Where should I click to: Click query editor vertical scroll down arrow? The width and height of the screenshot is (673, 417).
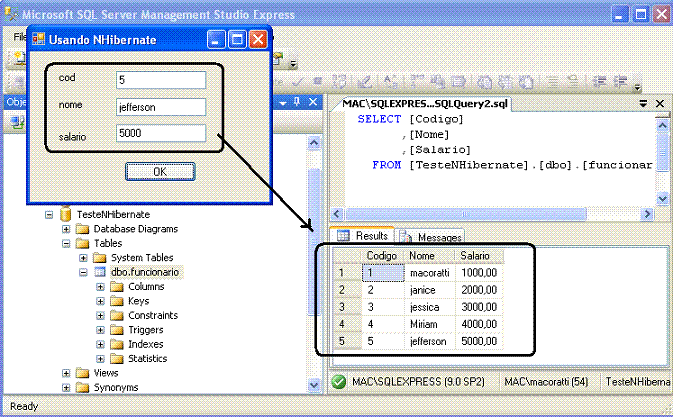tap(662, 198)
